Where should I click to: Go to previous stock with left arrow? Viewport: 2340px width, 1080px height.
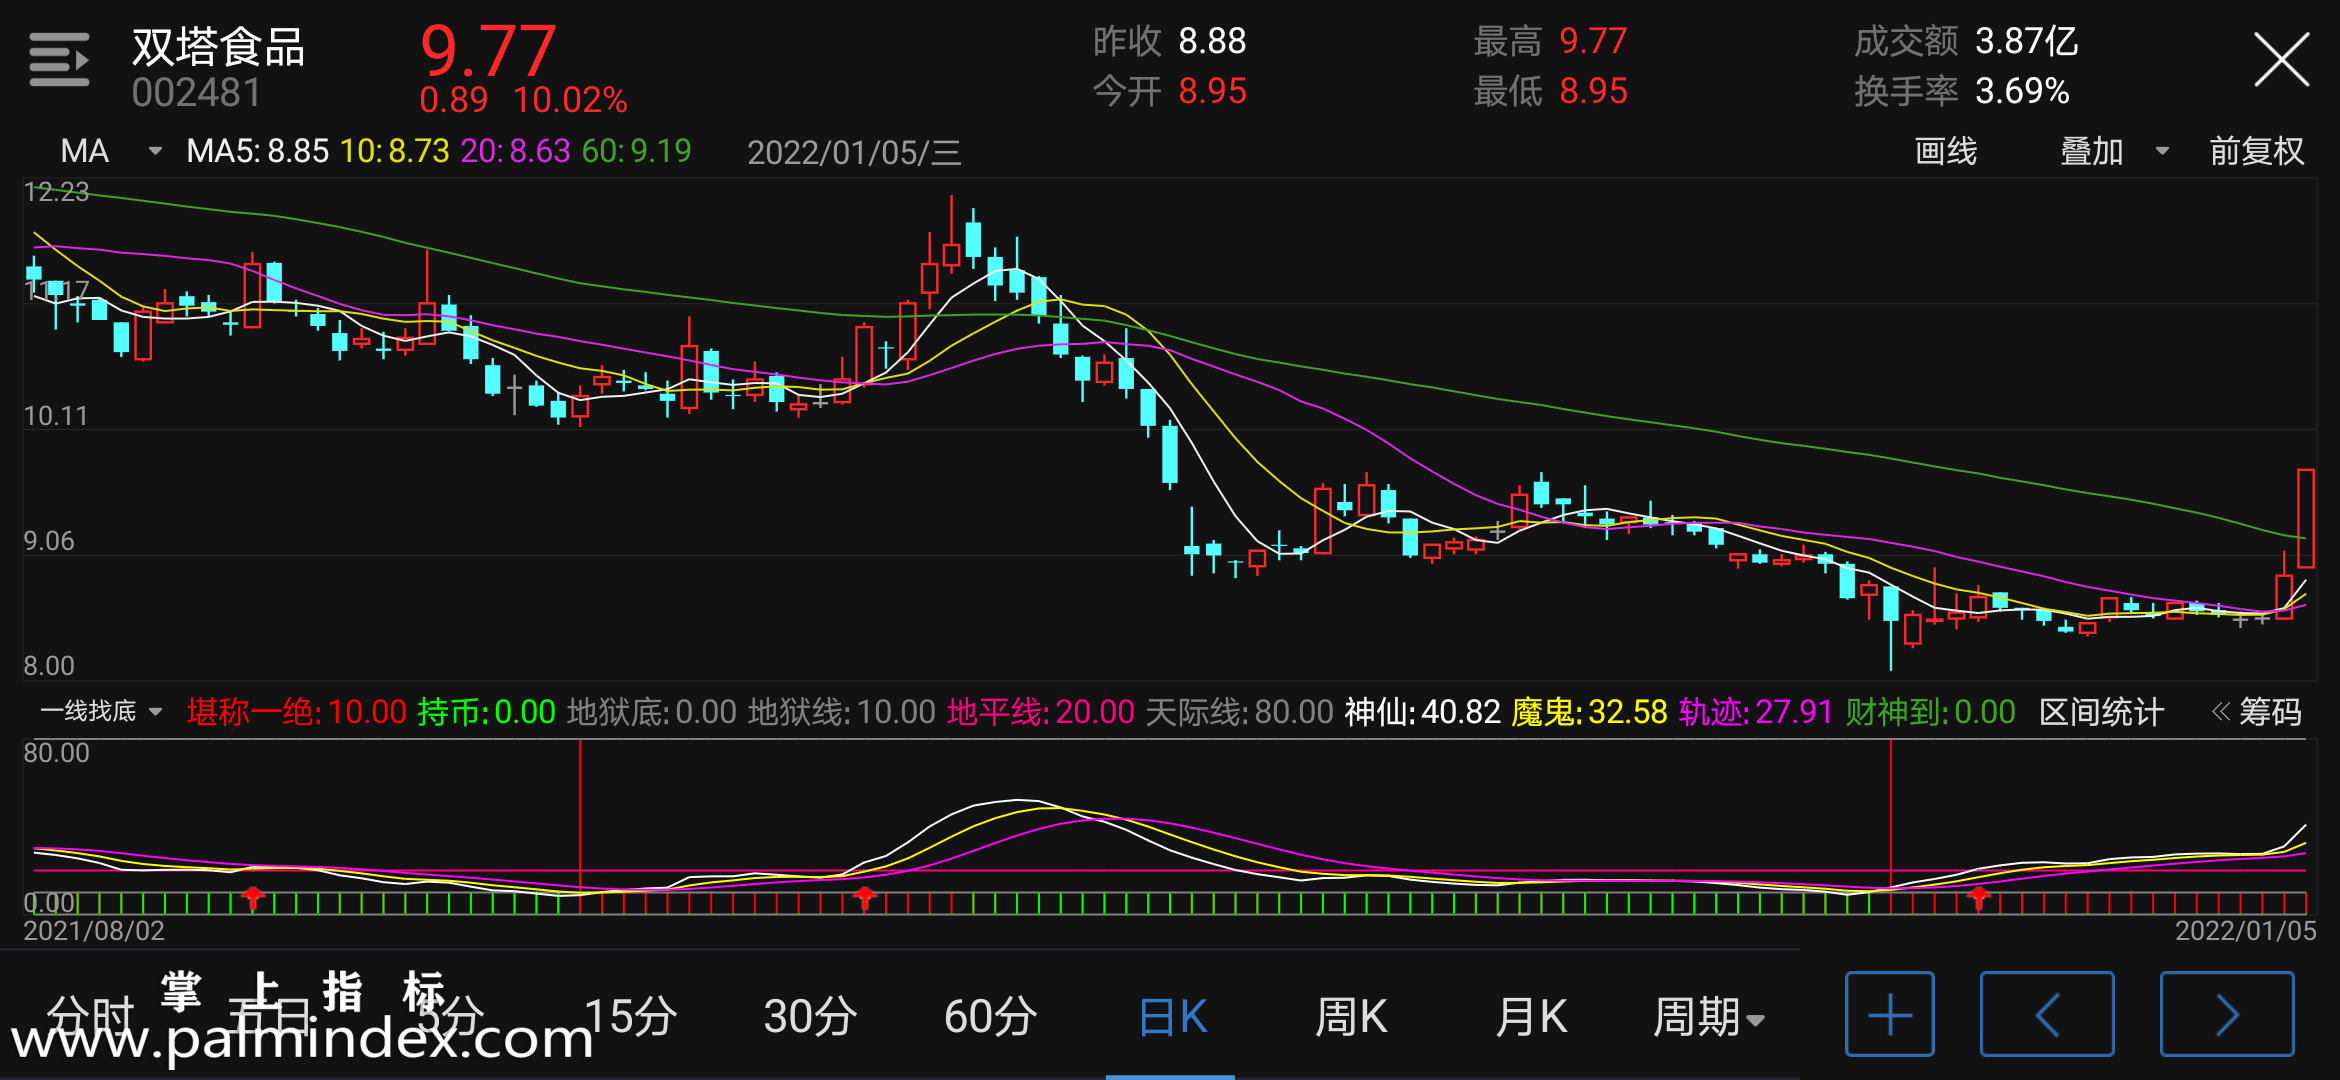[x=2047, y=1014]
